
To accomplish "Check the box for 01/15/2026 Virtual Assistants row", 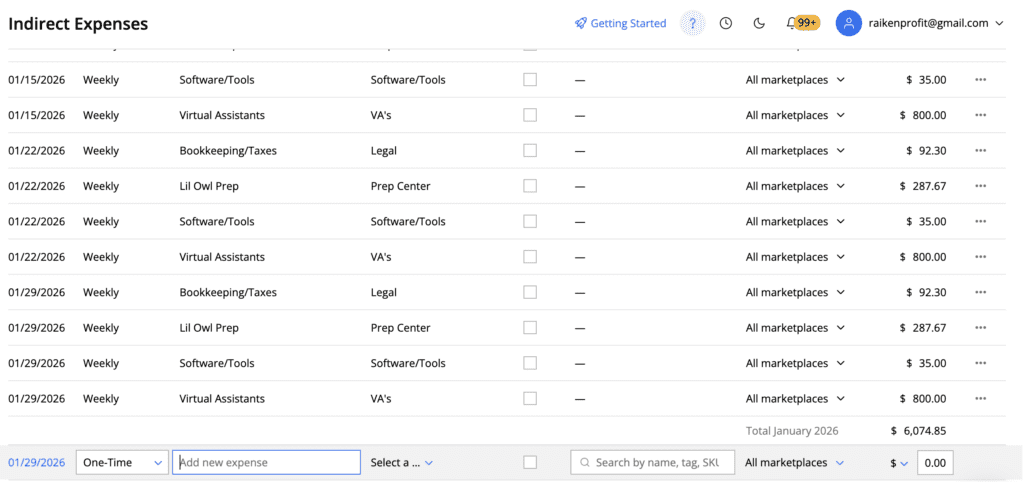I will (x=530, y=115).
